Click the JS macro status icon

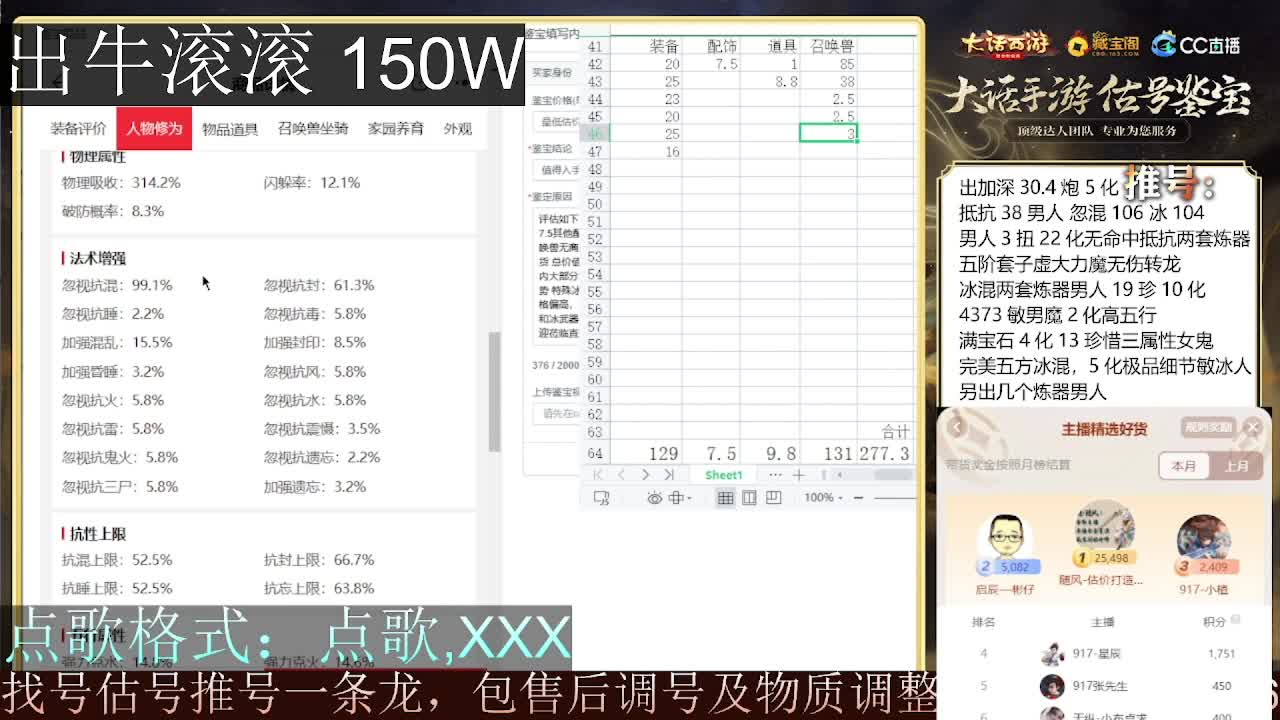pyautogui.click(x=601, y=498)
